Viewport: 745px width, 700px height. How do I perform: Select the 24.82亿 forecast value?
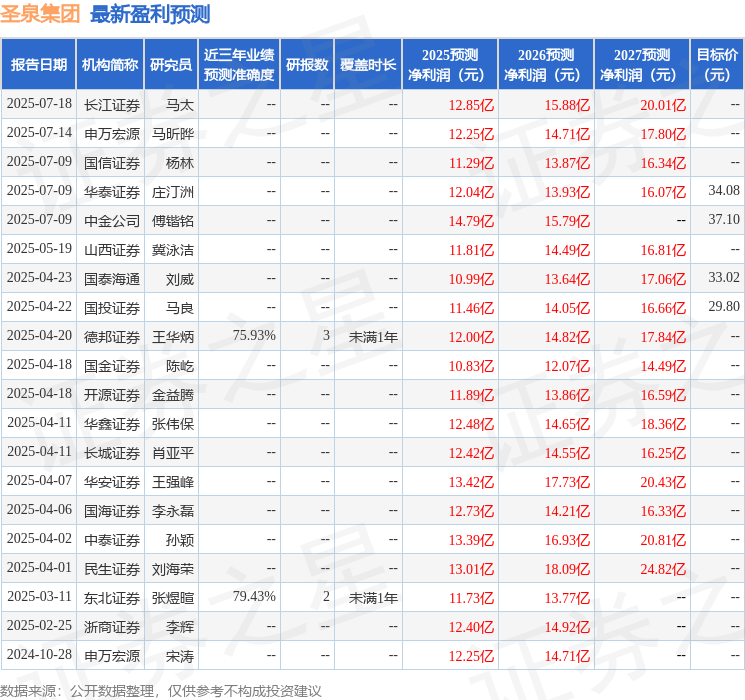(x=663, y=569)
